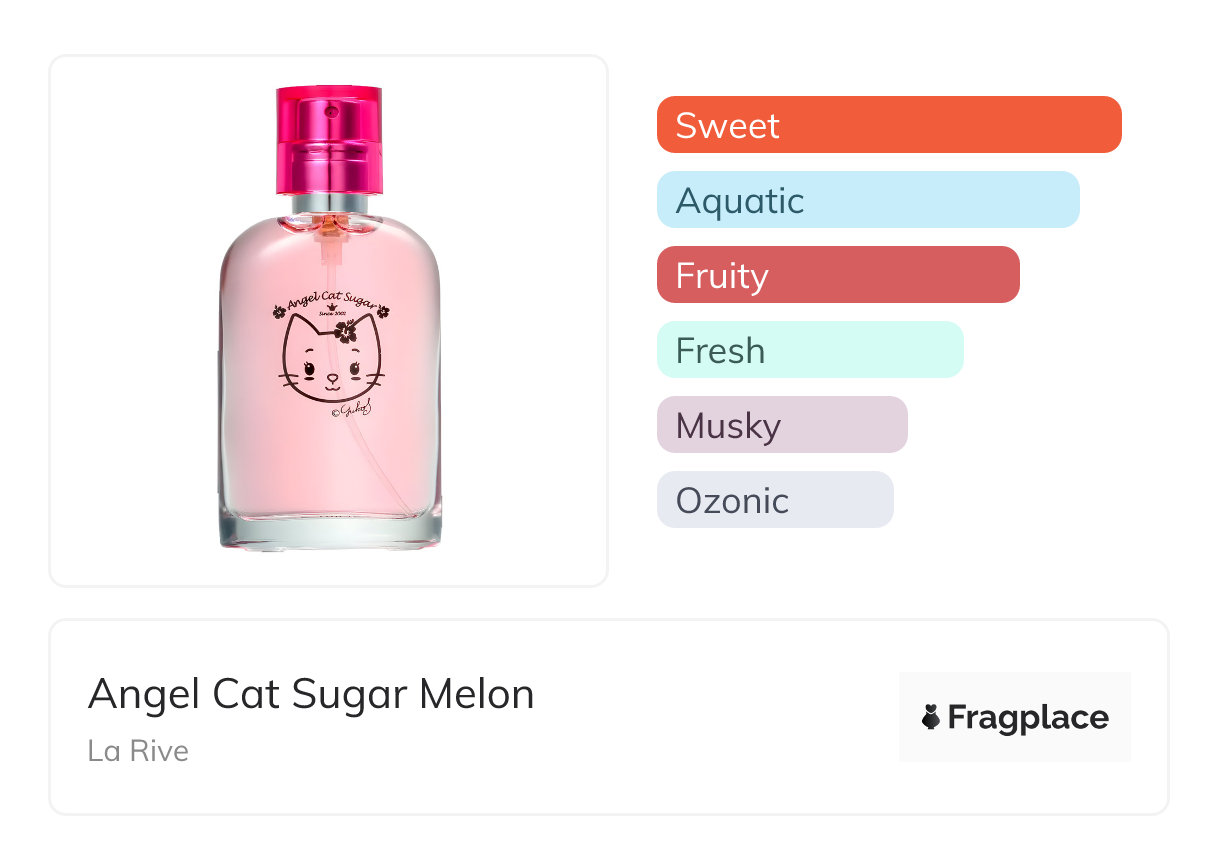The width and height of the screenshot is (1218, 864).
Task: Choose the Fruity accord bar
Action: click(837, 275)
